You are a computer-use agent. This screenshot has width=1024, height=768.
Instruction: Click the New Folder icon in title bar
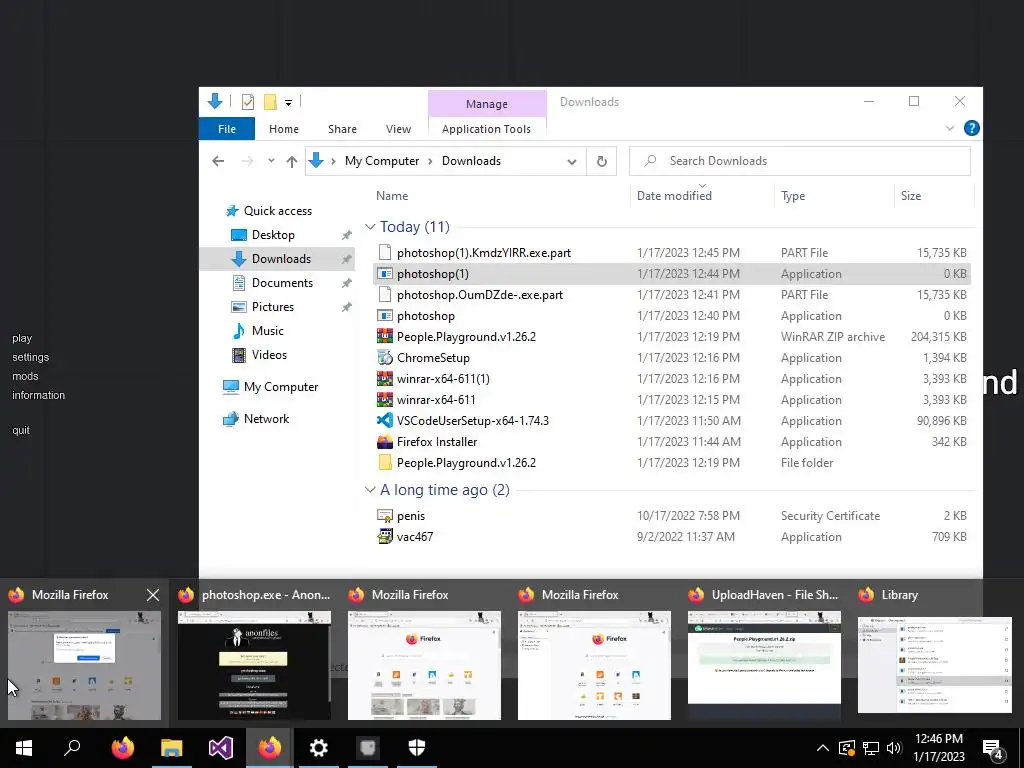click(x=270, y=102)
